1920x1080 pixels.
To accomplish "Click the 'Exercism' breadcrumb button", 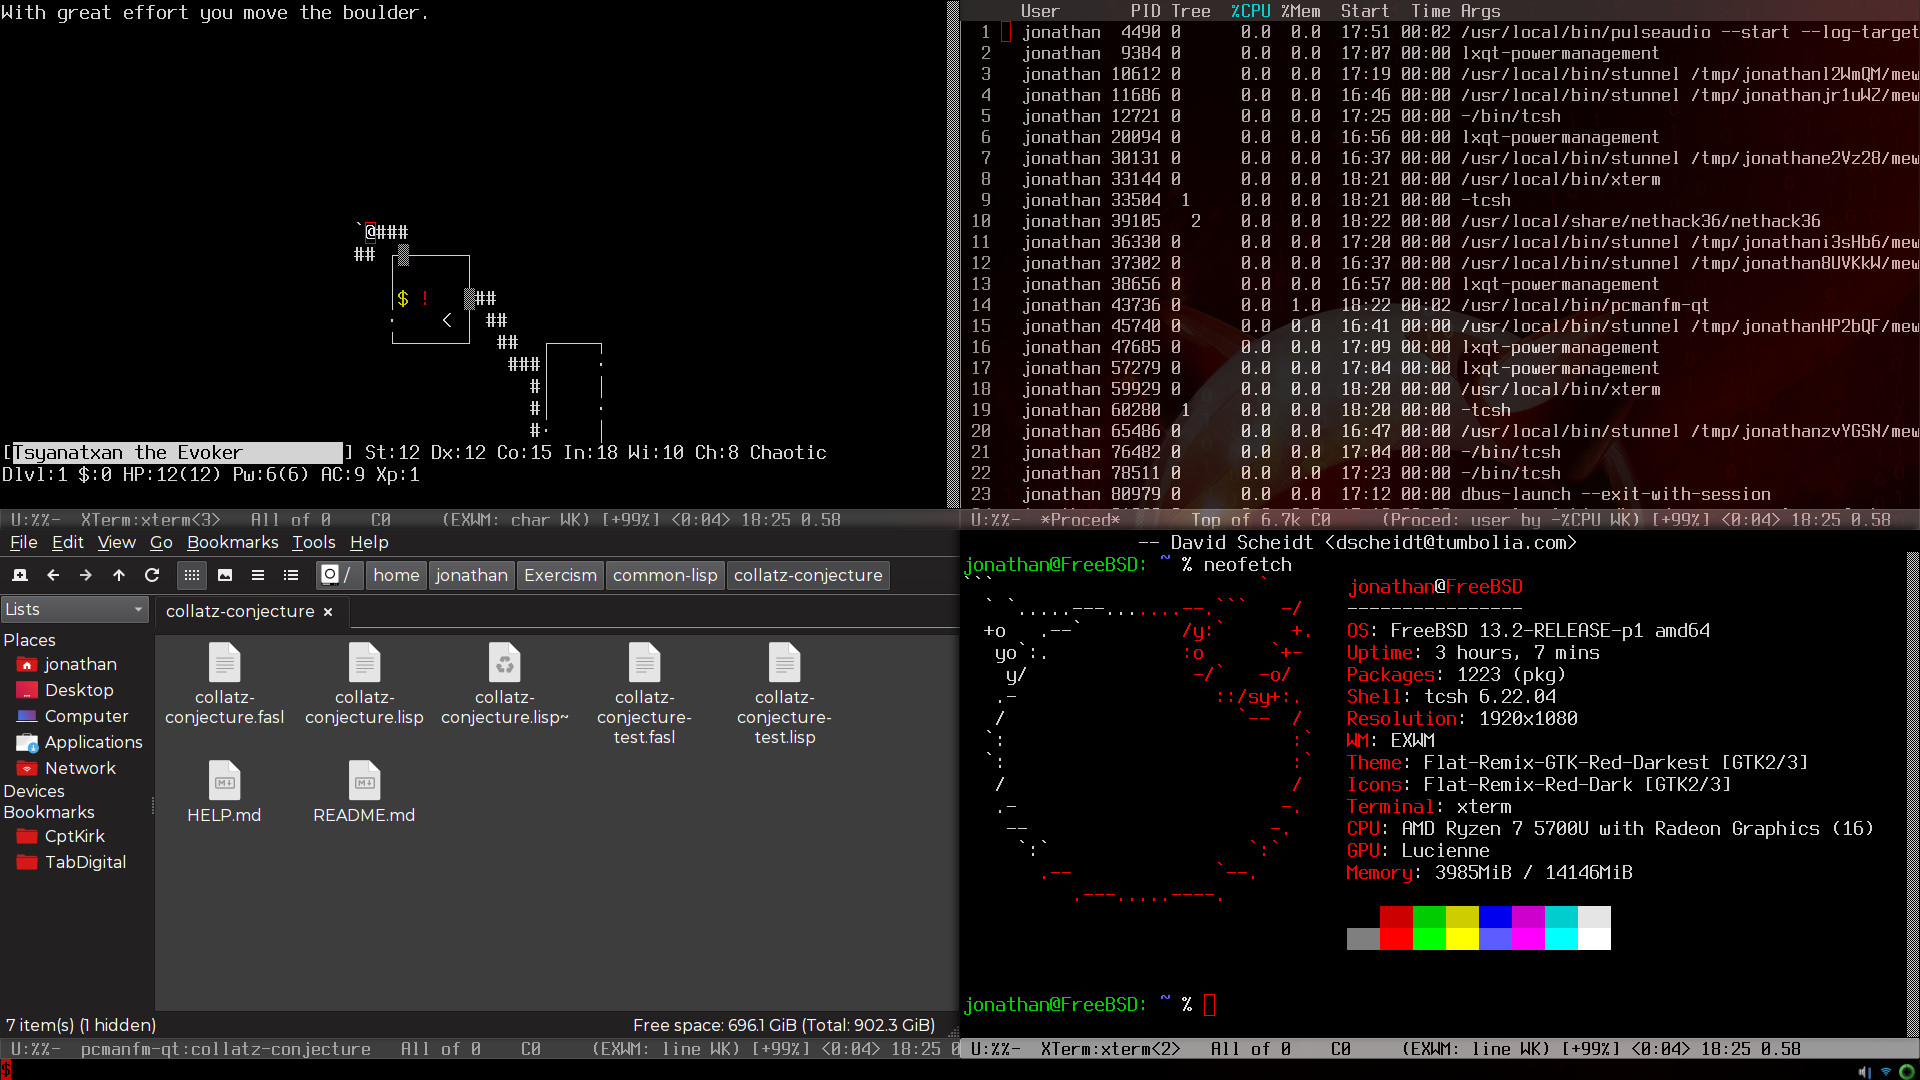I will (x=560, y=575).
